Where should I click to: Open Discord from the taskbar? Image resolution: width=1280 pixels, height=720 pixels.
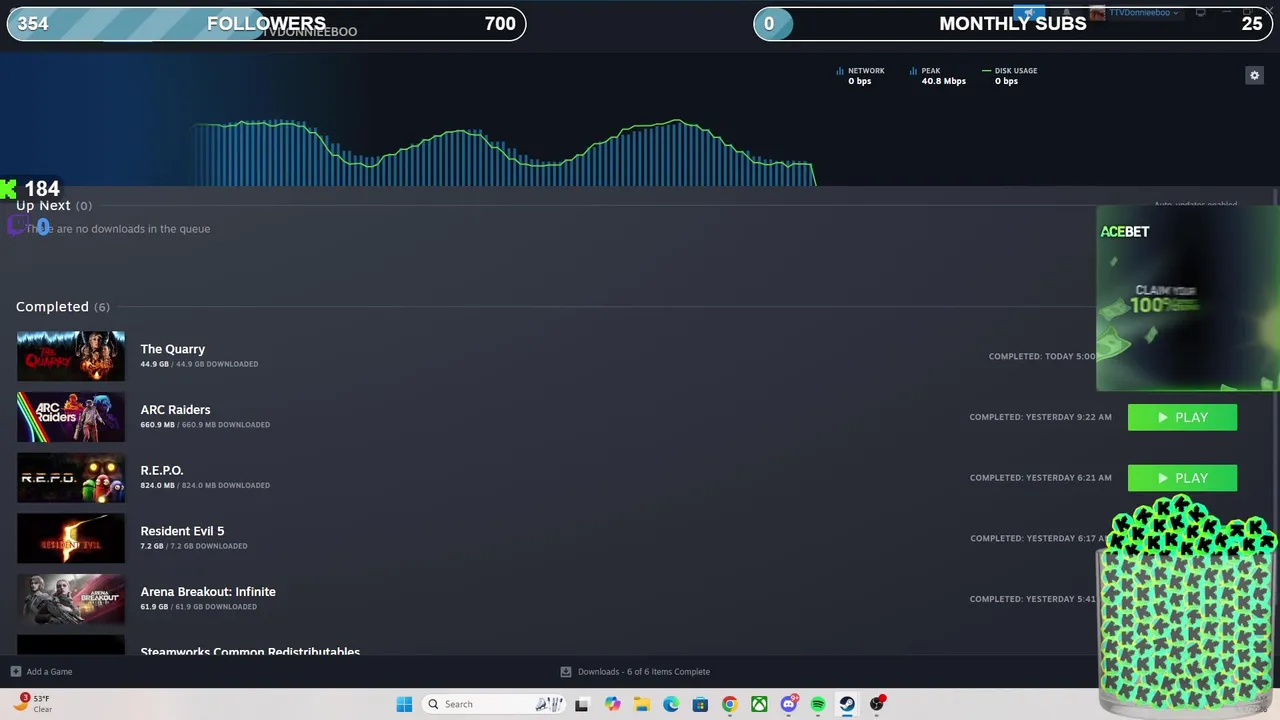pos(789,704)
